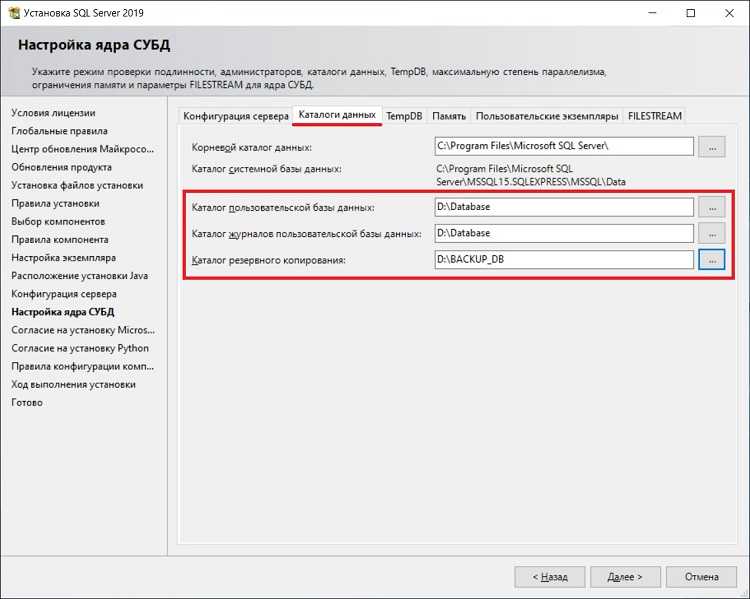Screen dimensions: 750x599
Task: Browse for the user database log directory
Action: pos(711,233)
